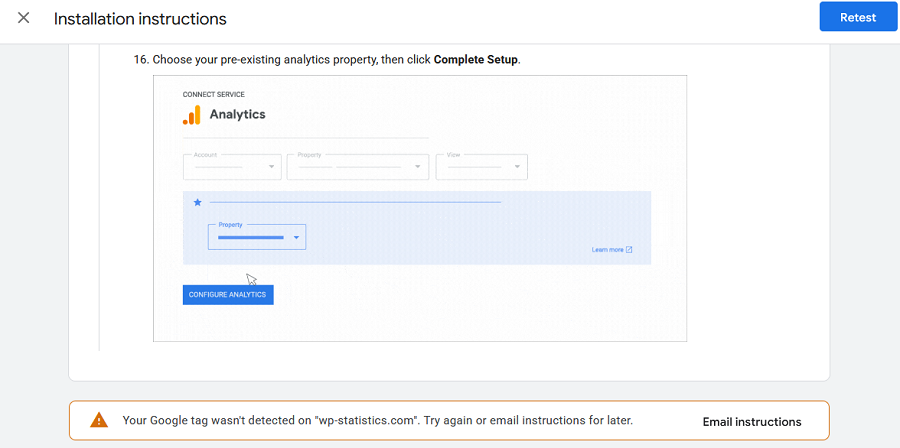Close the Installation instructions panel
The width and height of the screenshot is (900, 448).
pyautogui.click(x=24, y=18)
